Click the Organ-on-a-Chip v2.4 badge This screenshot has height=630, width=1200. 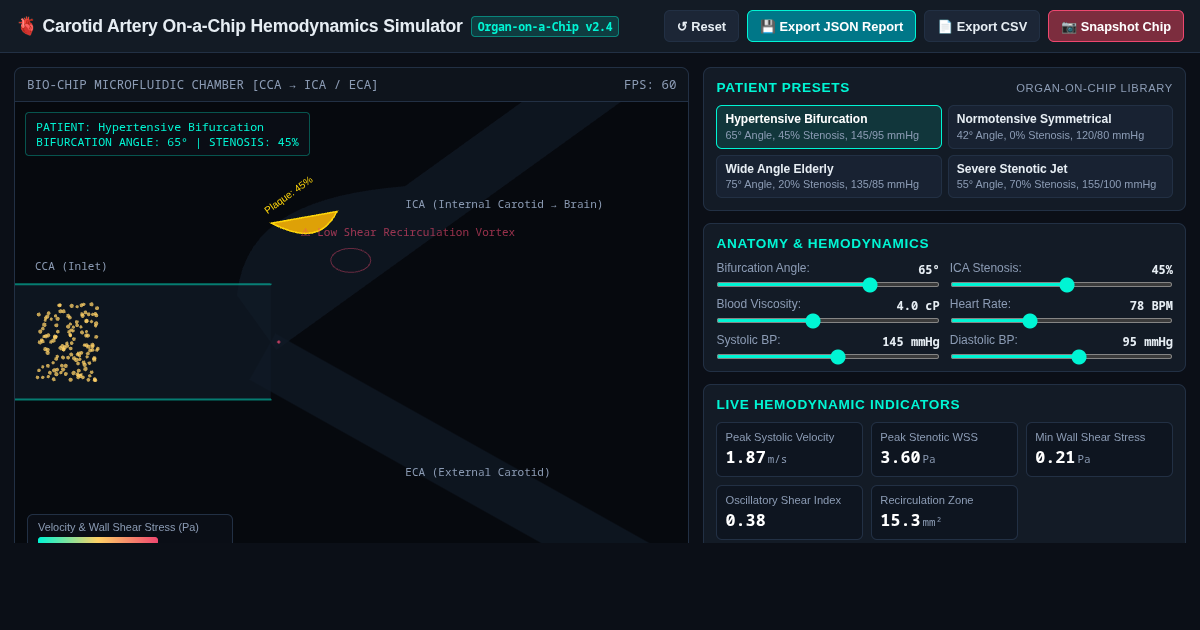(545, 27)
